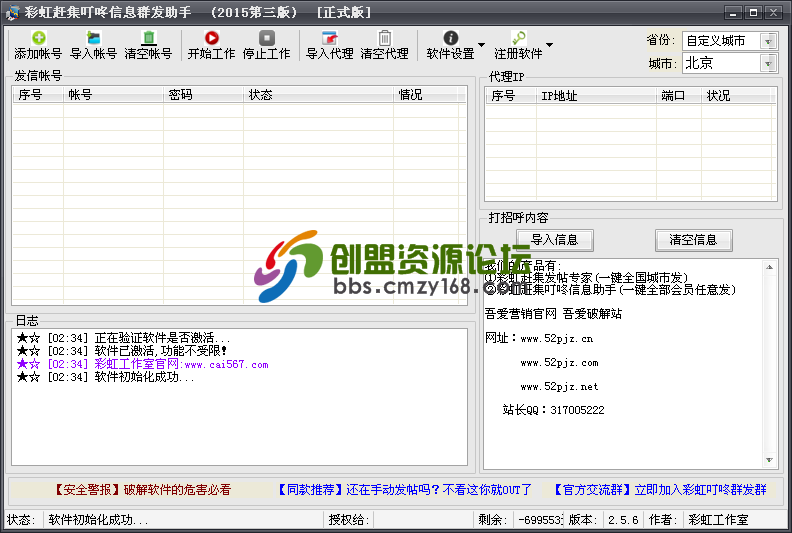792x533 pixels.
Task: Click the 状态 column header in accounts
Action: pos(318,95)
